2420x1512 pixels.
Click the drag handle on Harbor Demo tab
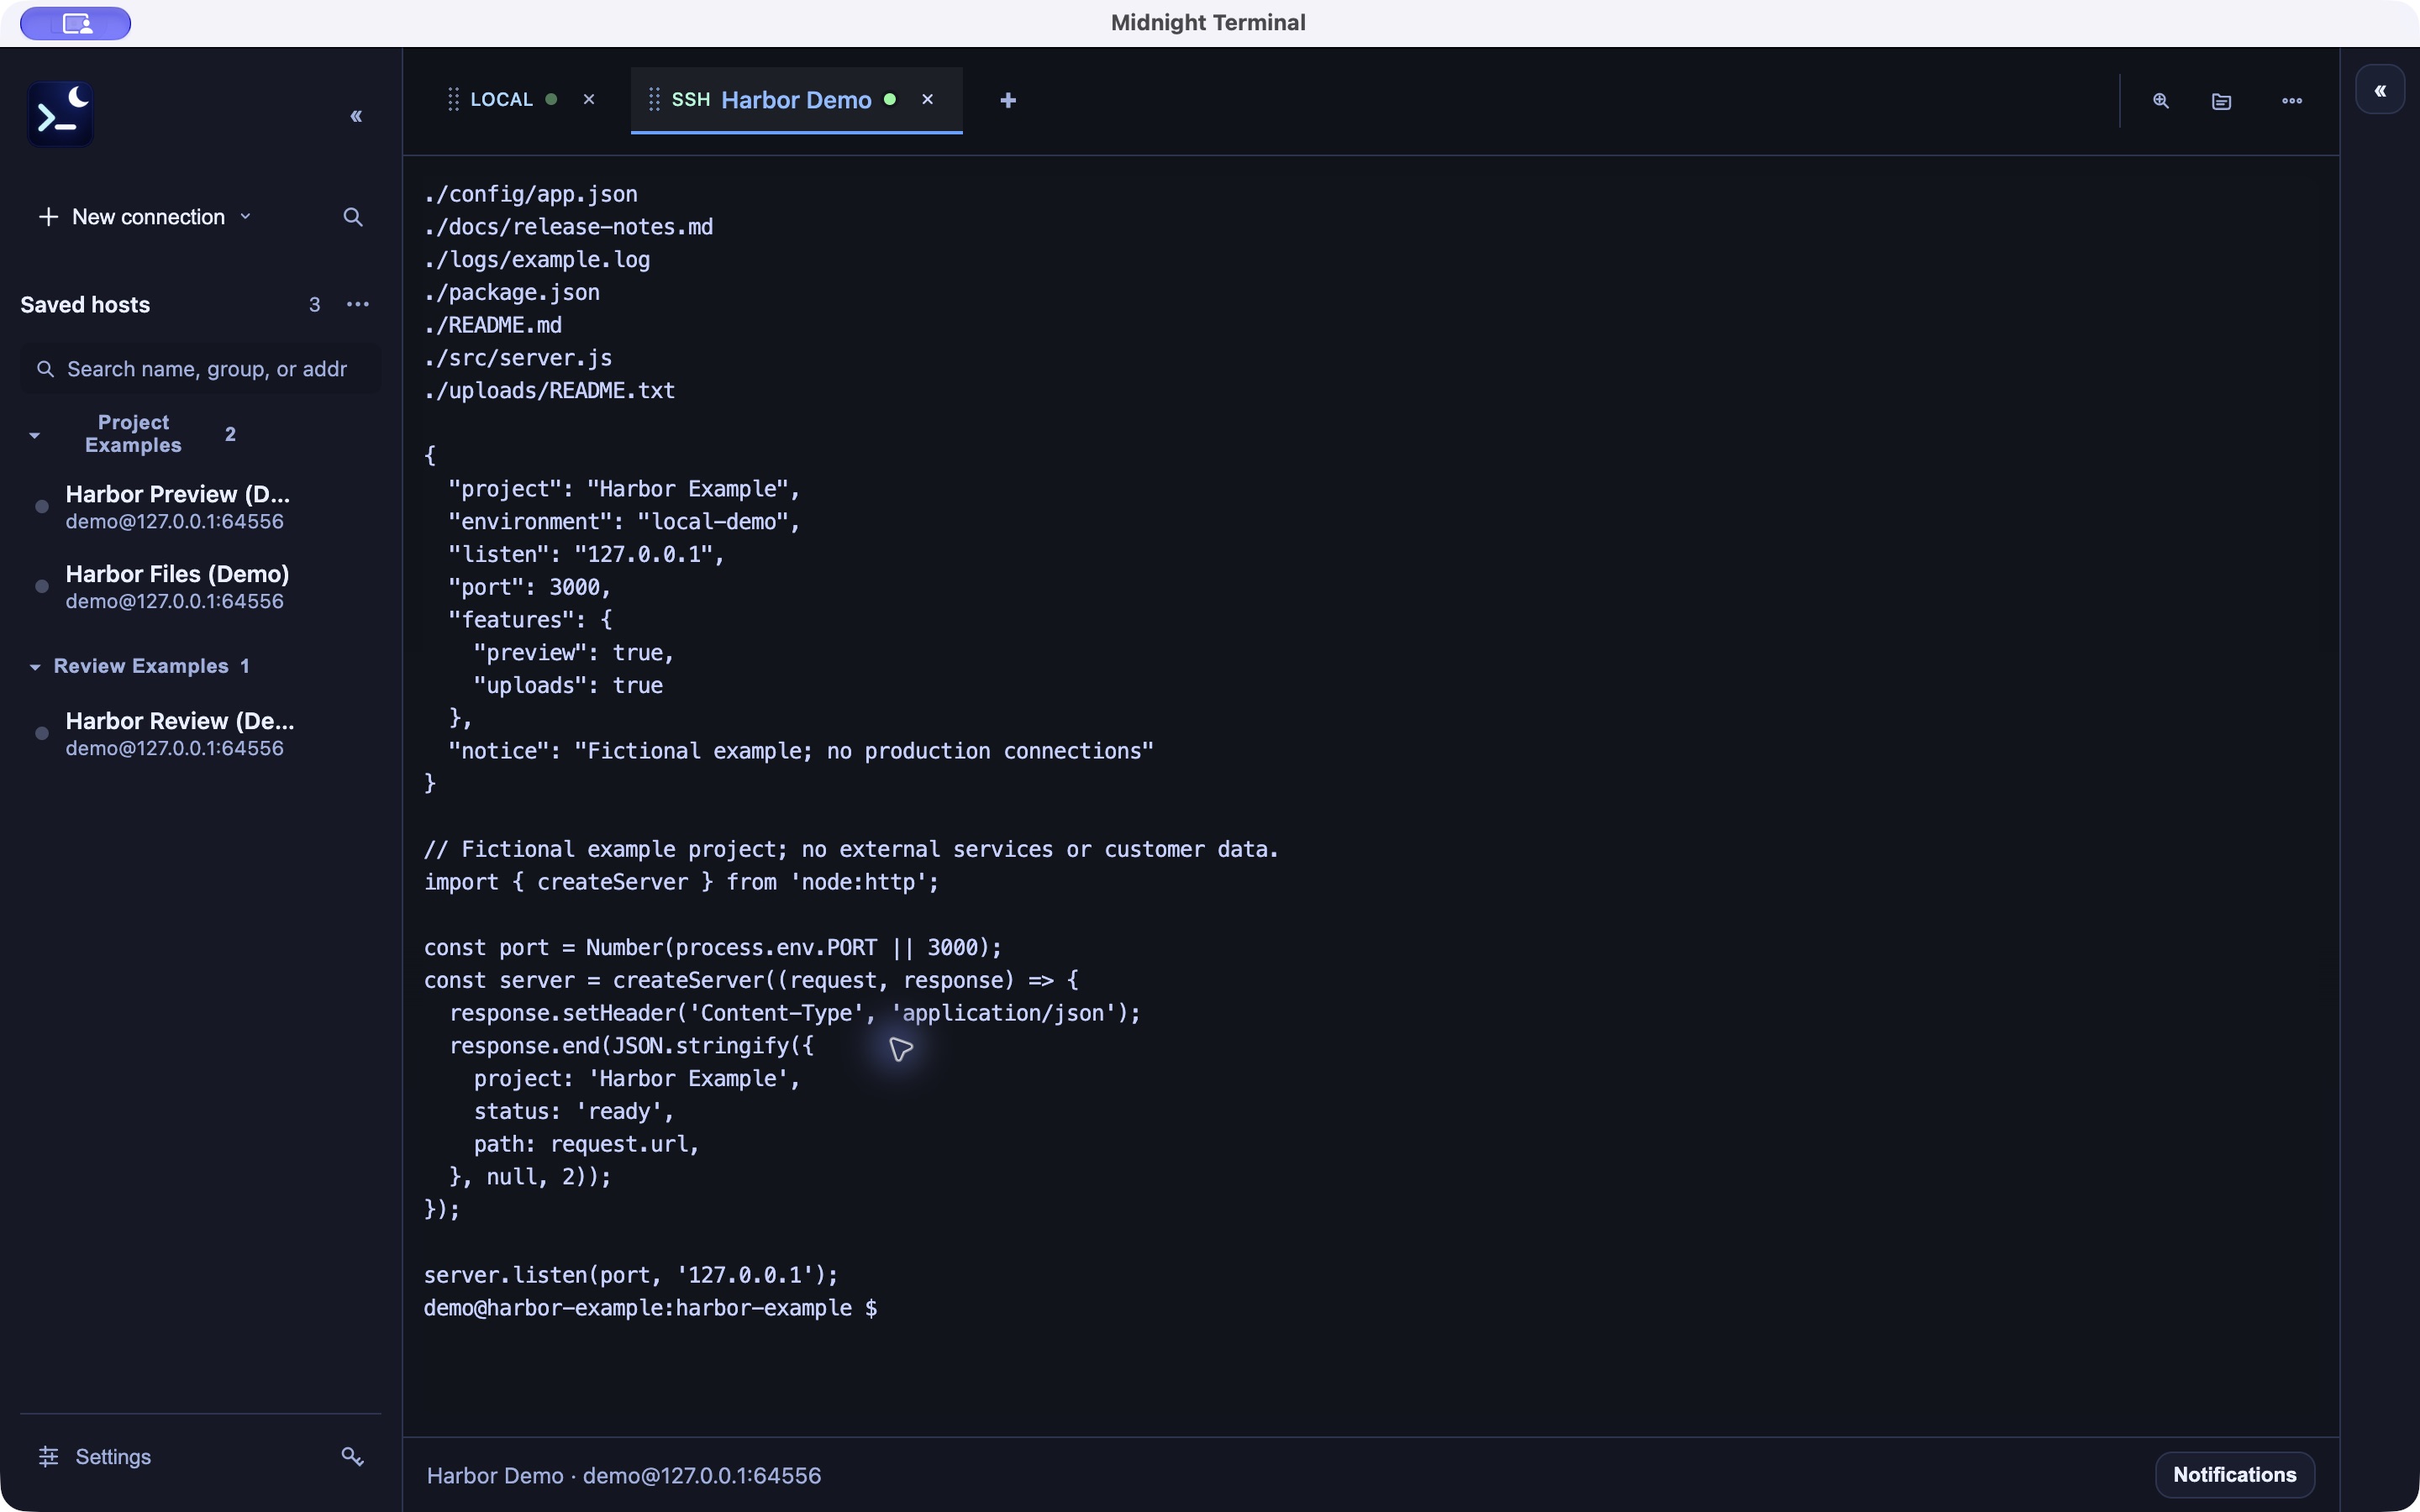click(x=654, y=99)
